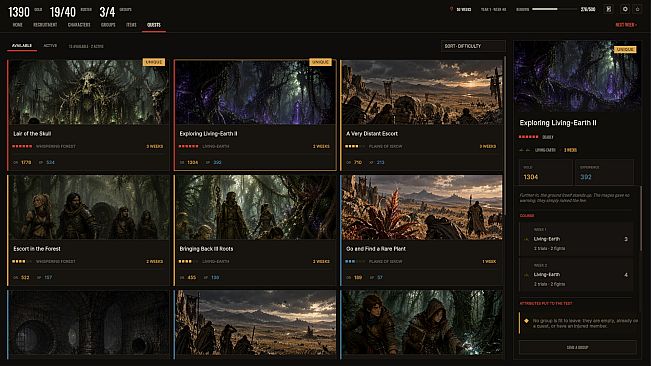Click the difficulty stars on Lair of the Skull
Screen dimensions: 651x366
click(x=22, y=146)
